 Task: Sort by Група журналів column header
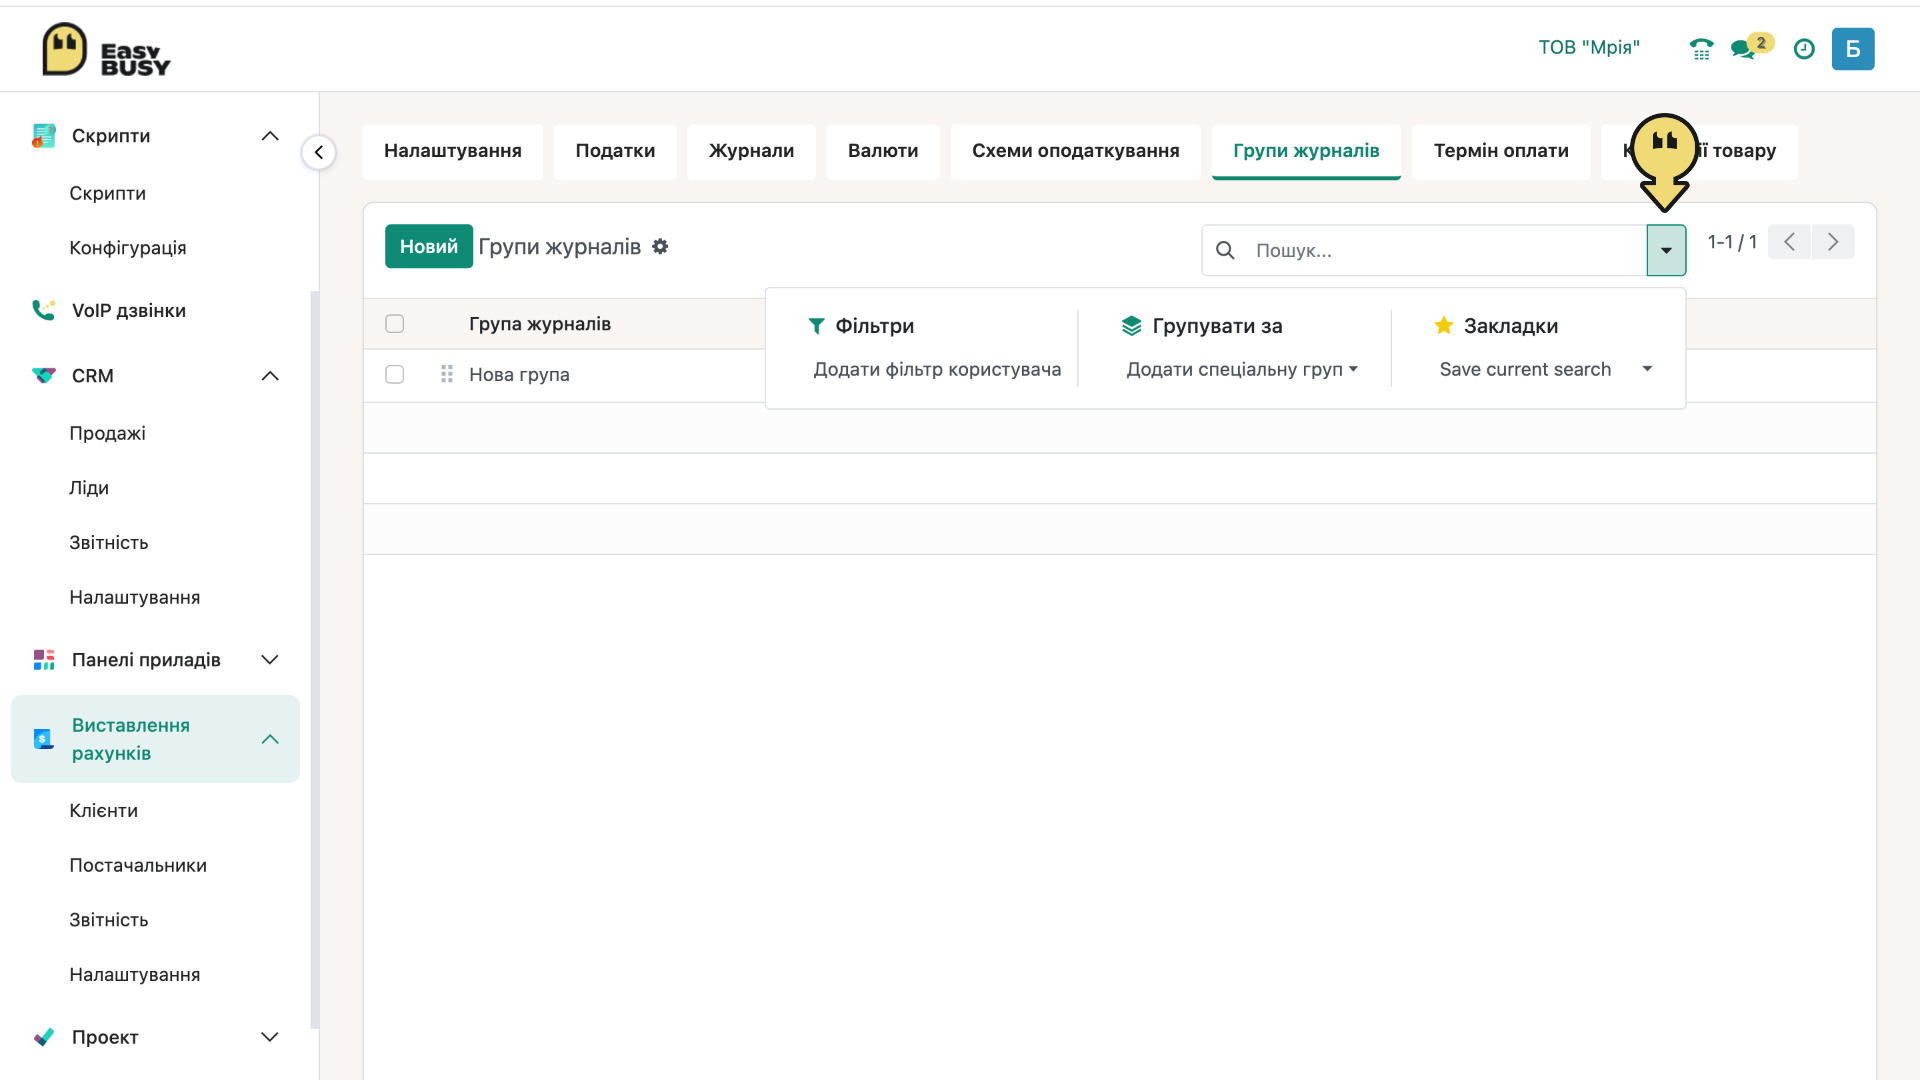click(x=540, y=324)
